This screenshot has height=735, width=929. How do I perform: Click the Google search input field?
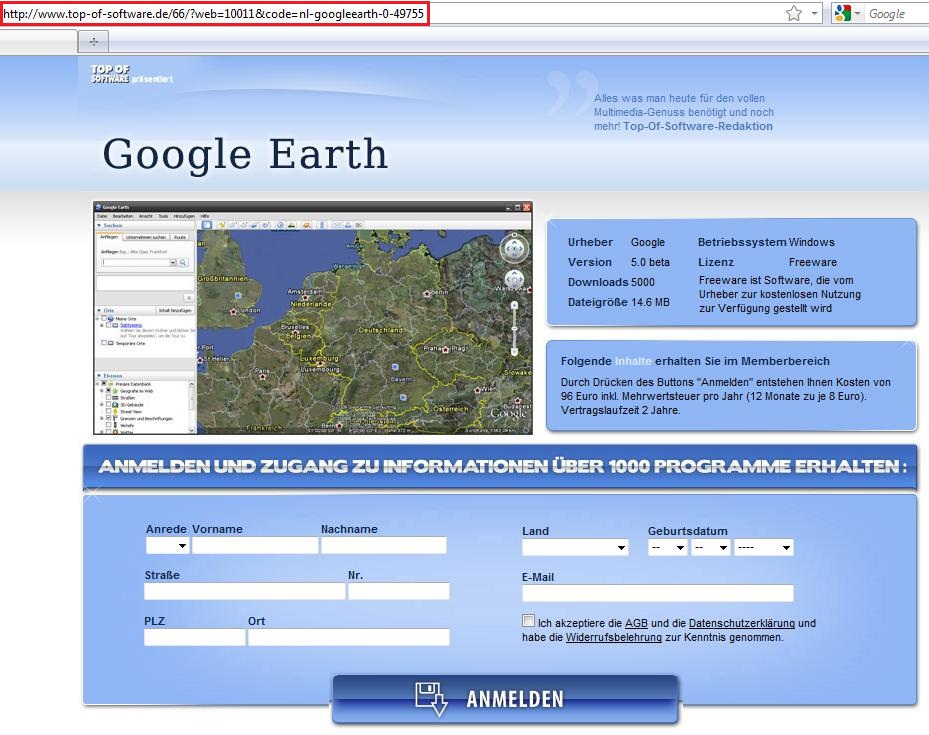click(x=897, y=14)
